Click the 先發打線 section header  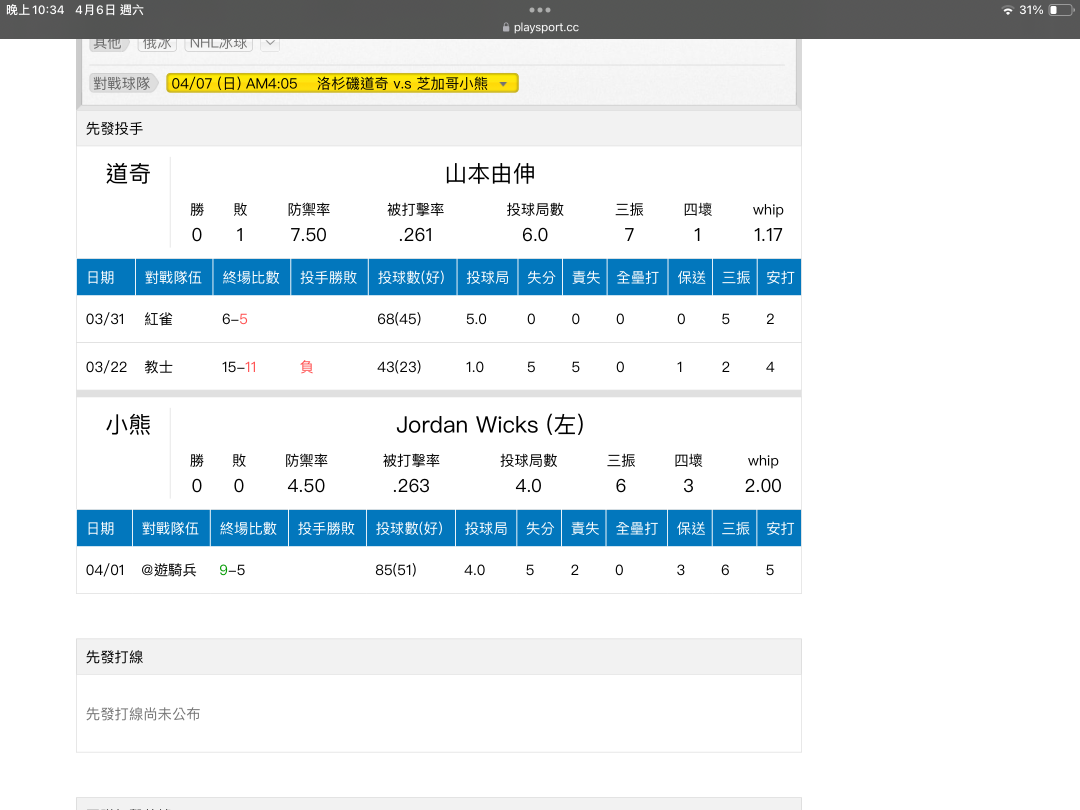(x=439, y=656)
